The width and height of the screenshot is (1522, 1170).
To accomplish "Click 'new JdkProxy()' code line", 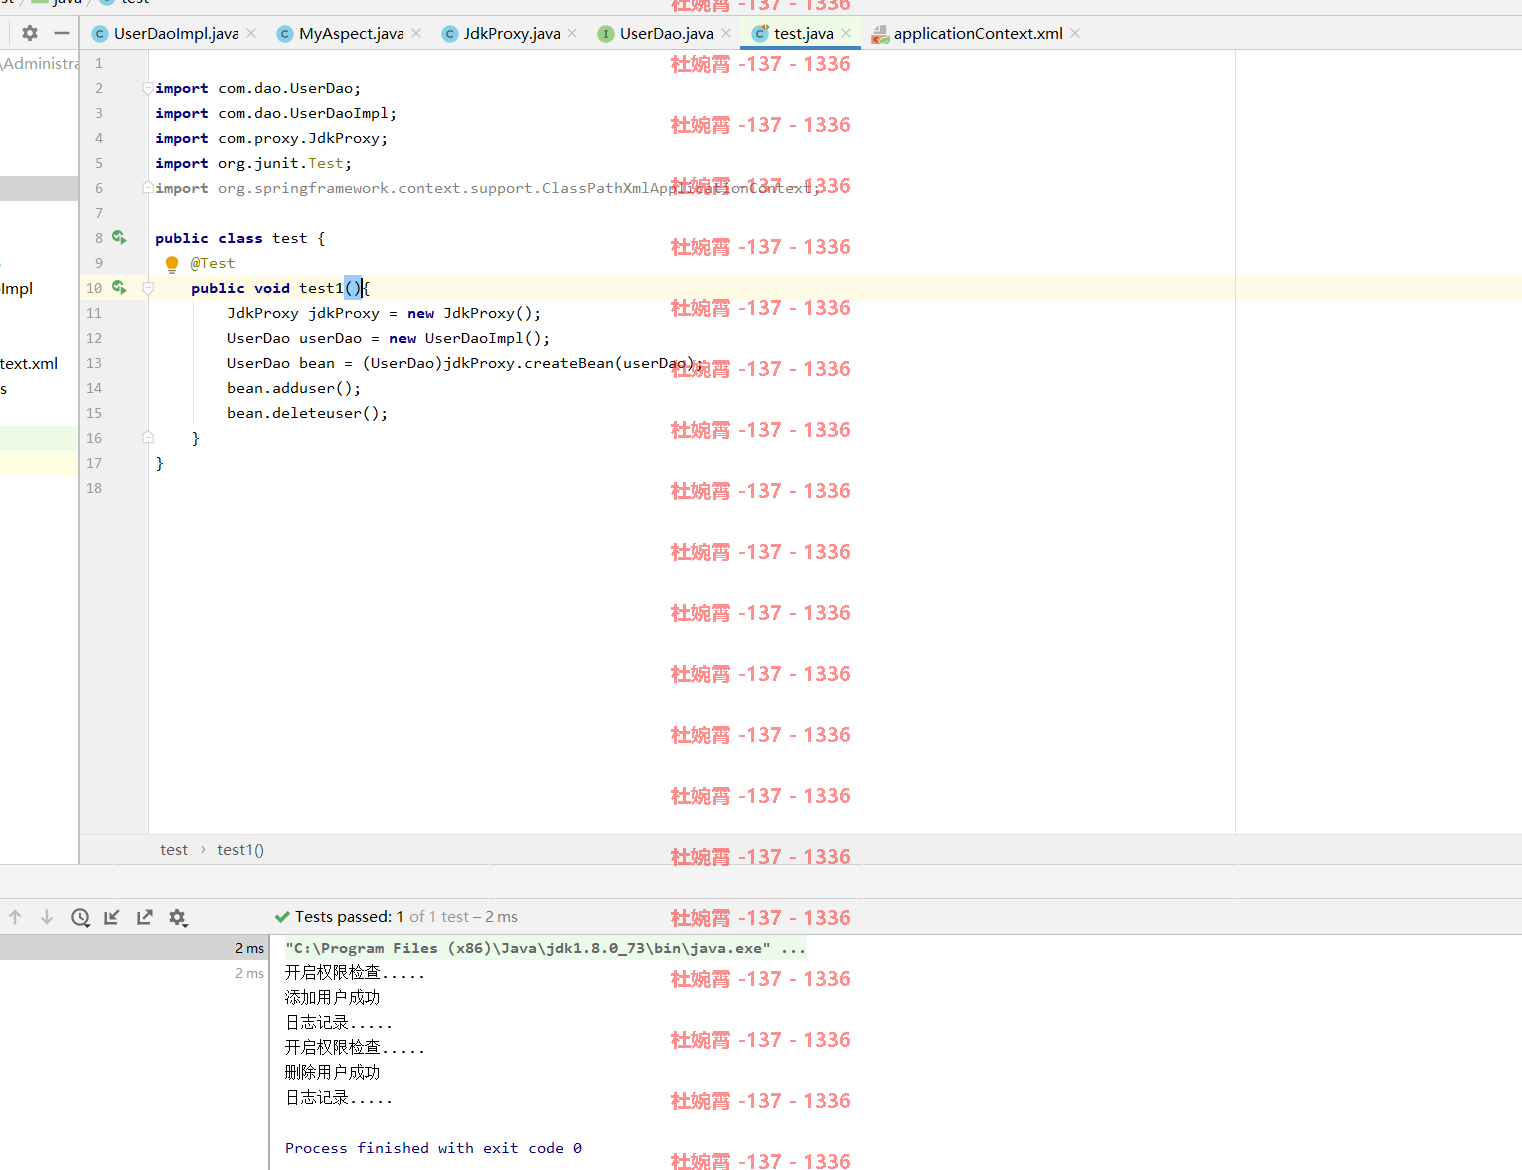I will point(384,313).
